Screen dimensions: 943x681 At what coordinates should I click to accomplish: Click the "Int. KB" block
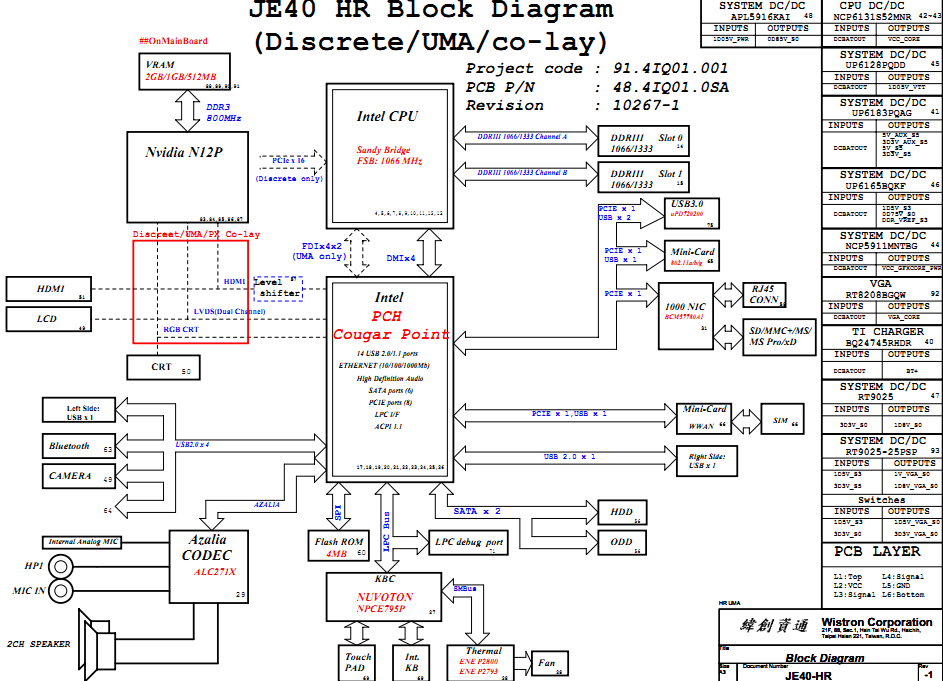[x=411, y=662]
